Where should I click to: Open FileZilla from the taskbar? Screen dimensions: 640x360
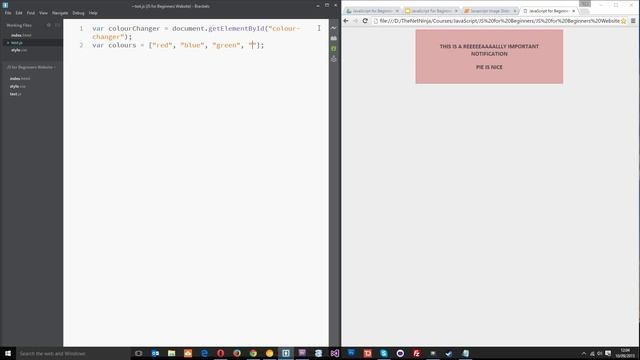click(x=416, y=353)
